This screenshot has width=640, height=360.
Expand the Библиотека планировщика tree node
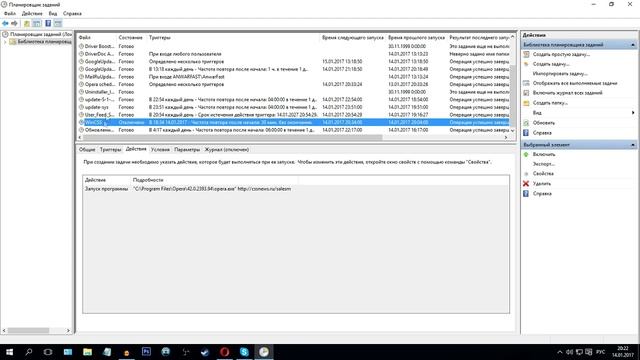pyautogui.click(x=5, y=42)
